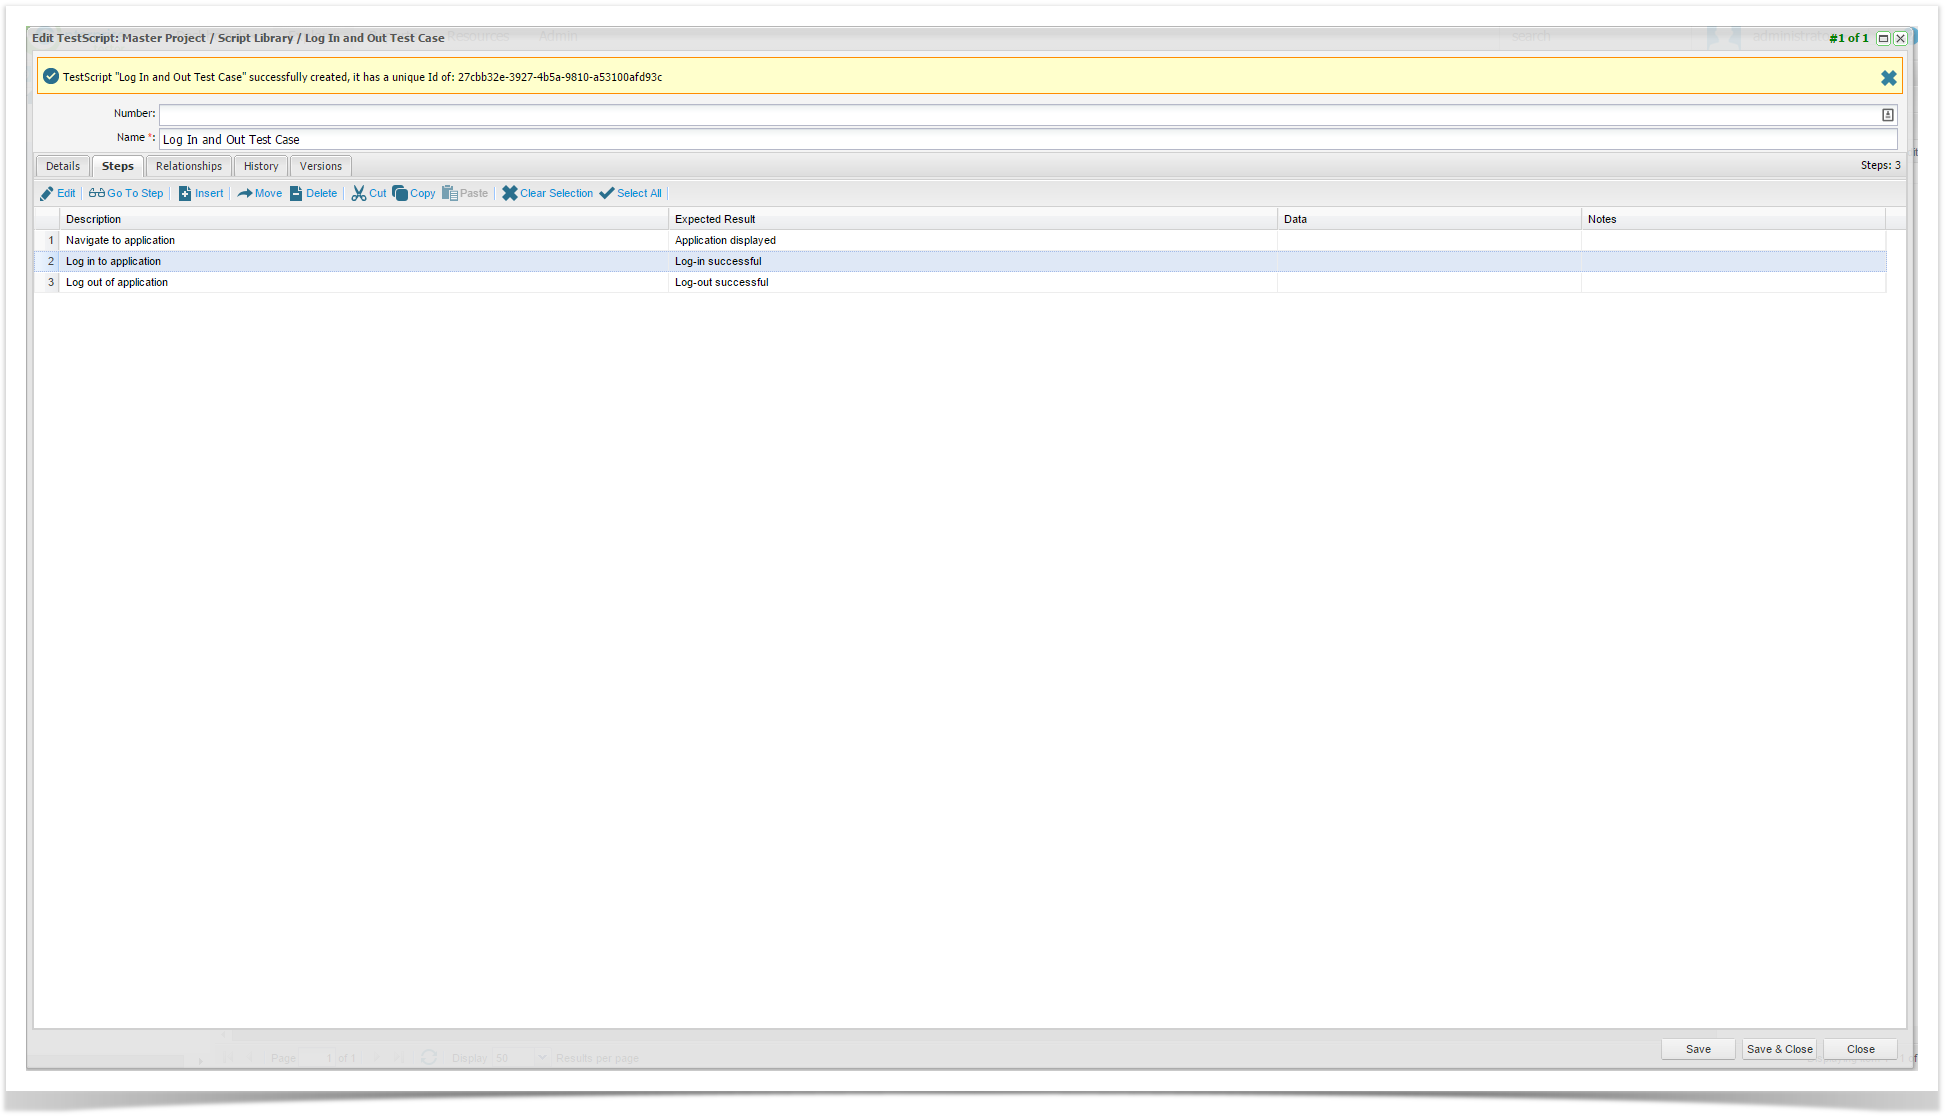Screen dimensions: 1952x1120
Task: Click the Delete step icon
Action: pos(296,194)
